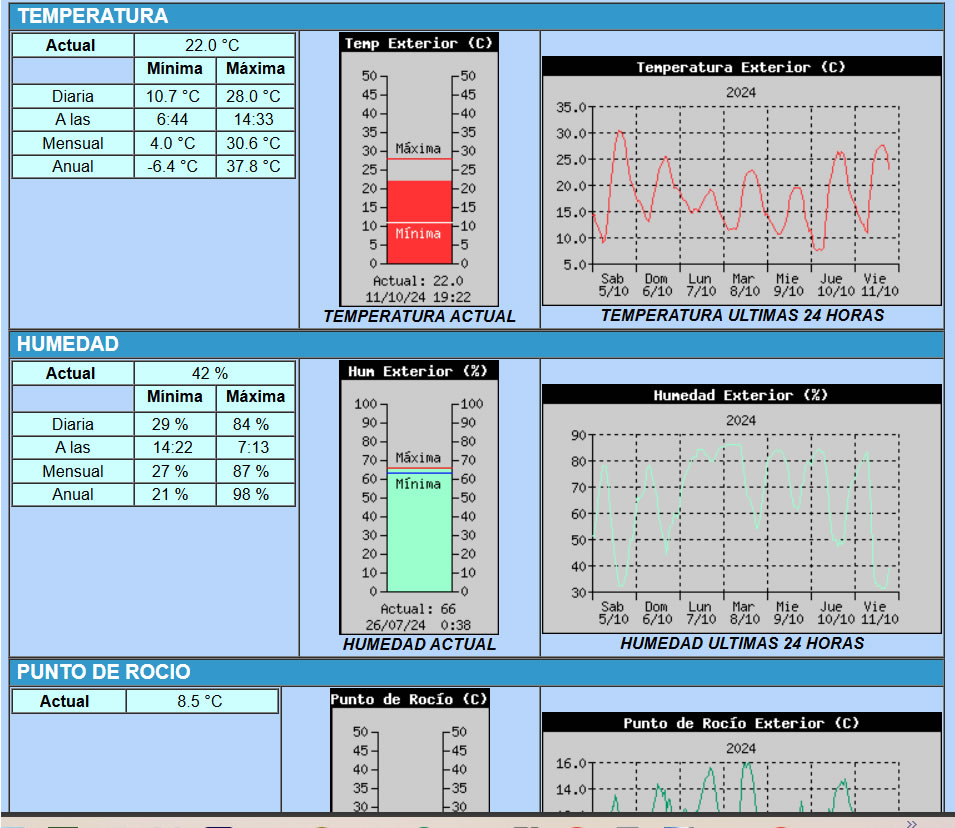Open the Punto de Rocío Exterior chart
Screen dimensions: 955x828
click(742, 762)
